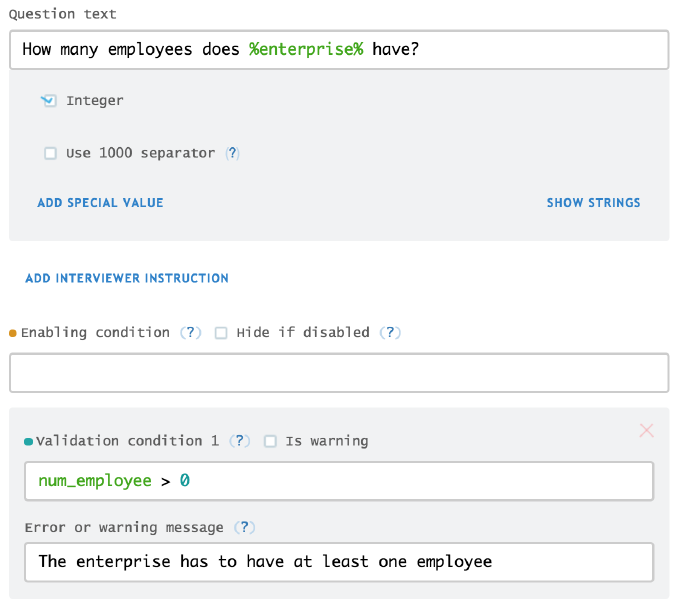Screen dimensions: 685x600
Task: Click the orange Enabling condition marker dot
Action: (13, 333)
